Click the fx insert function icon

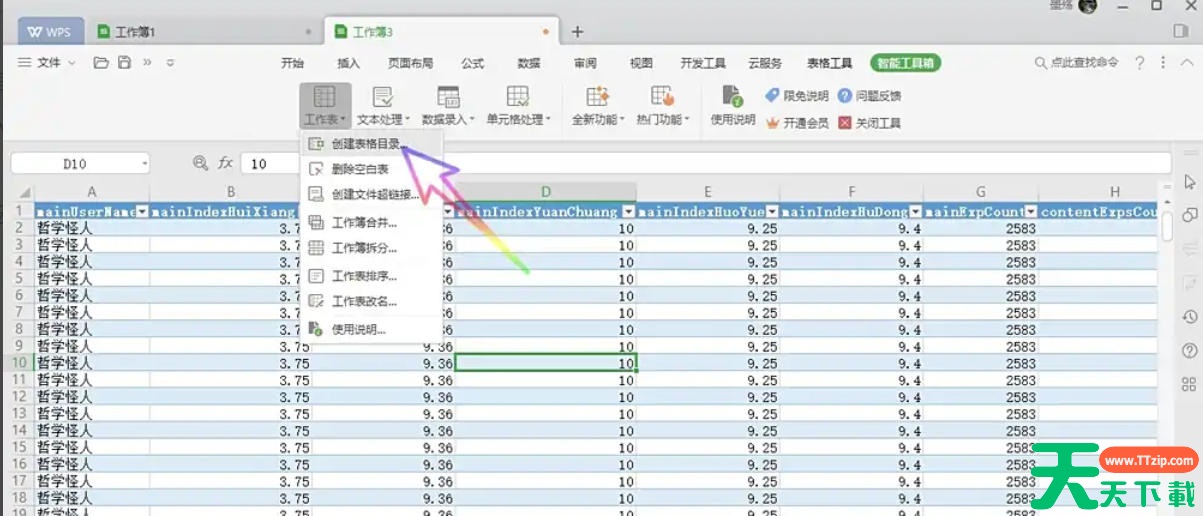226,163
